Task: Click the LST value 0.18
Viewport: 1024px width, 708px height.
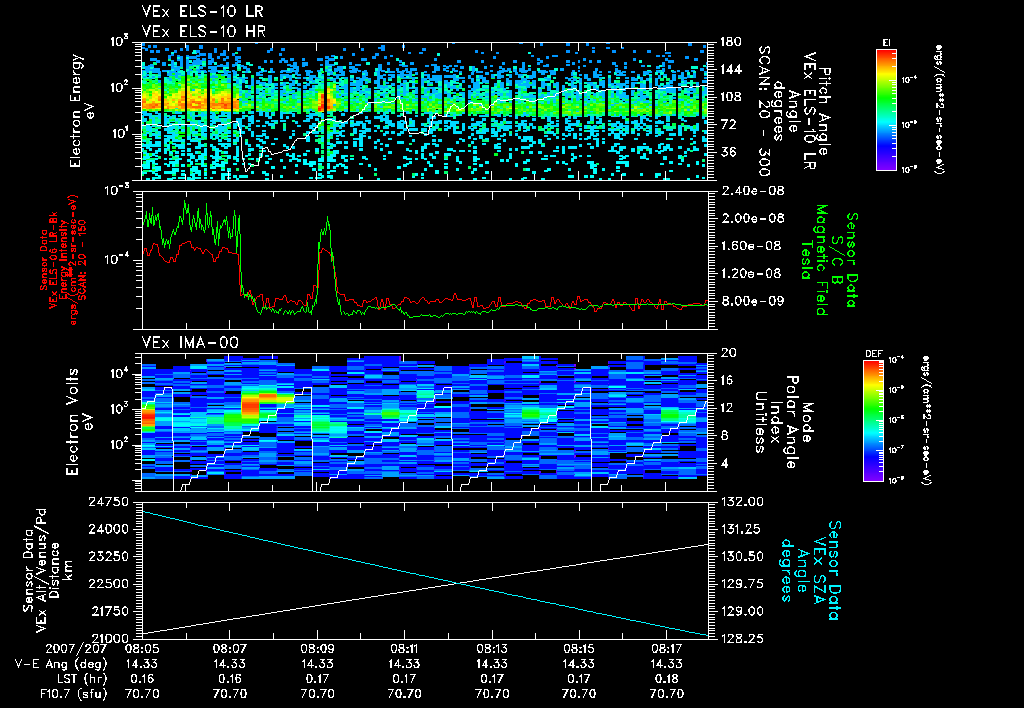Action: [667, 679]
